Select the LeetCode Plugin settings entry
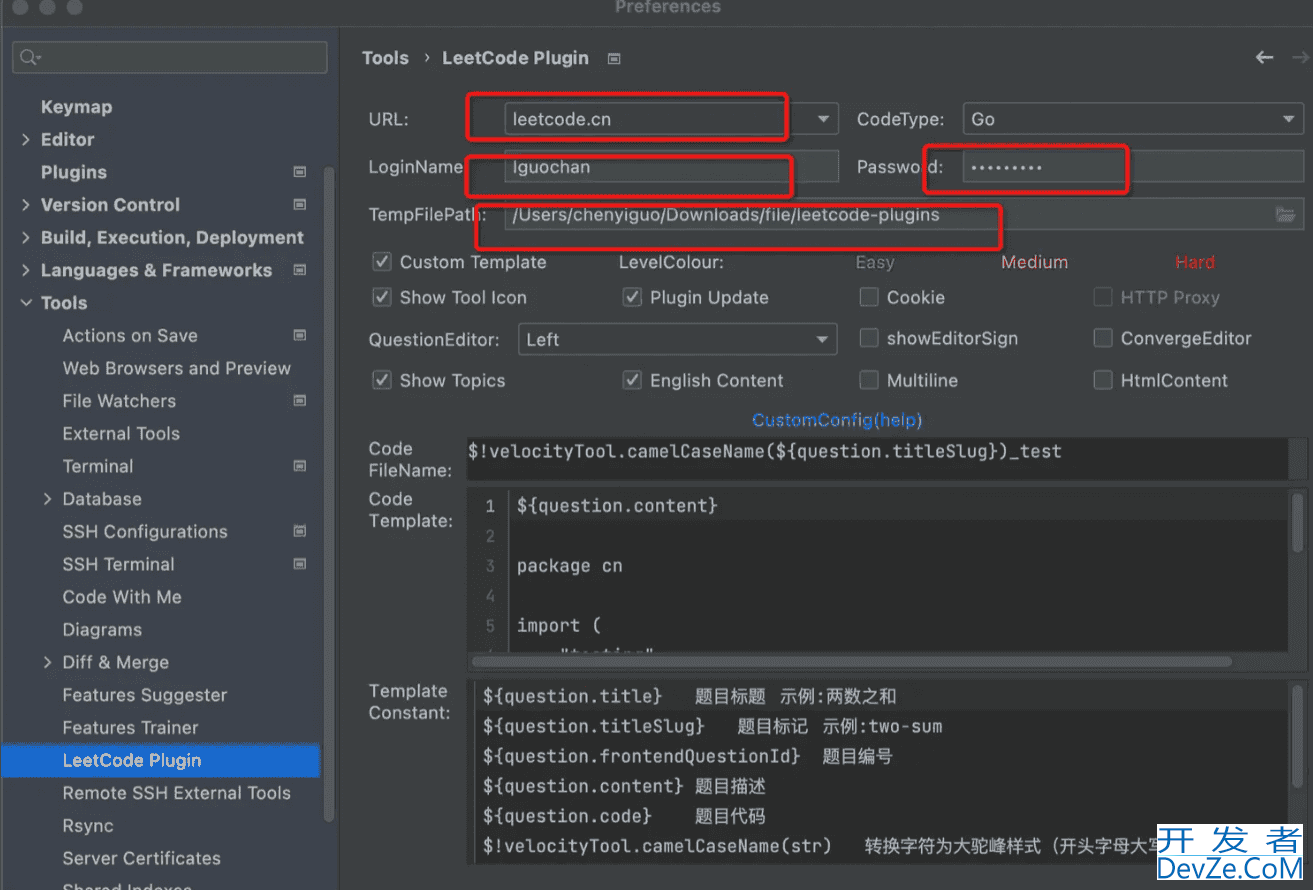 (x=160, y=760)
